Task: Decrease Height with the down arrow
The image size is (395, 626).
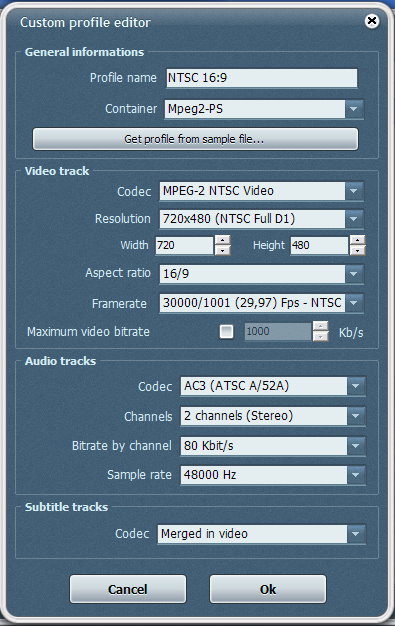Action: coord(357,250)
